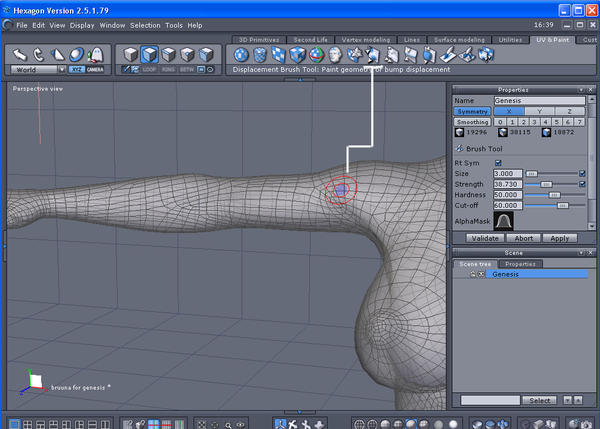Collapse the Scene panel with its arrow

coord(581,251)
